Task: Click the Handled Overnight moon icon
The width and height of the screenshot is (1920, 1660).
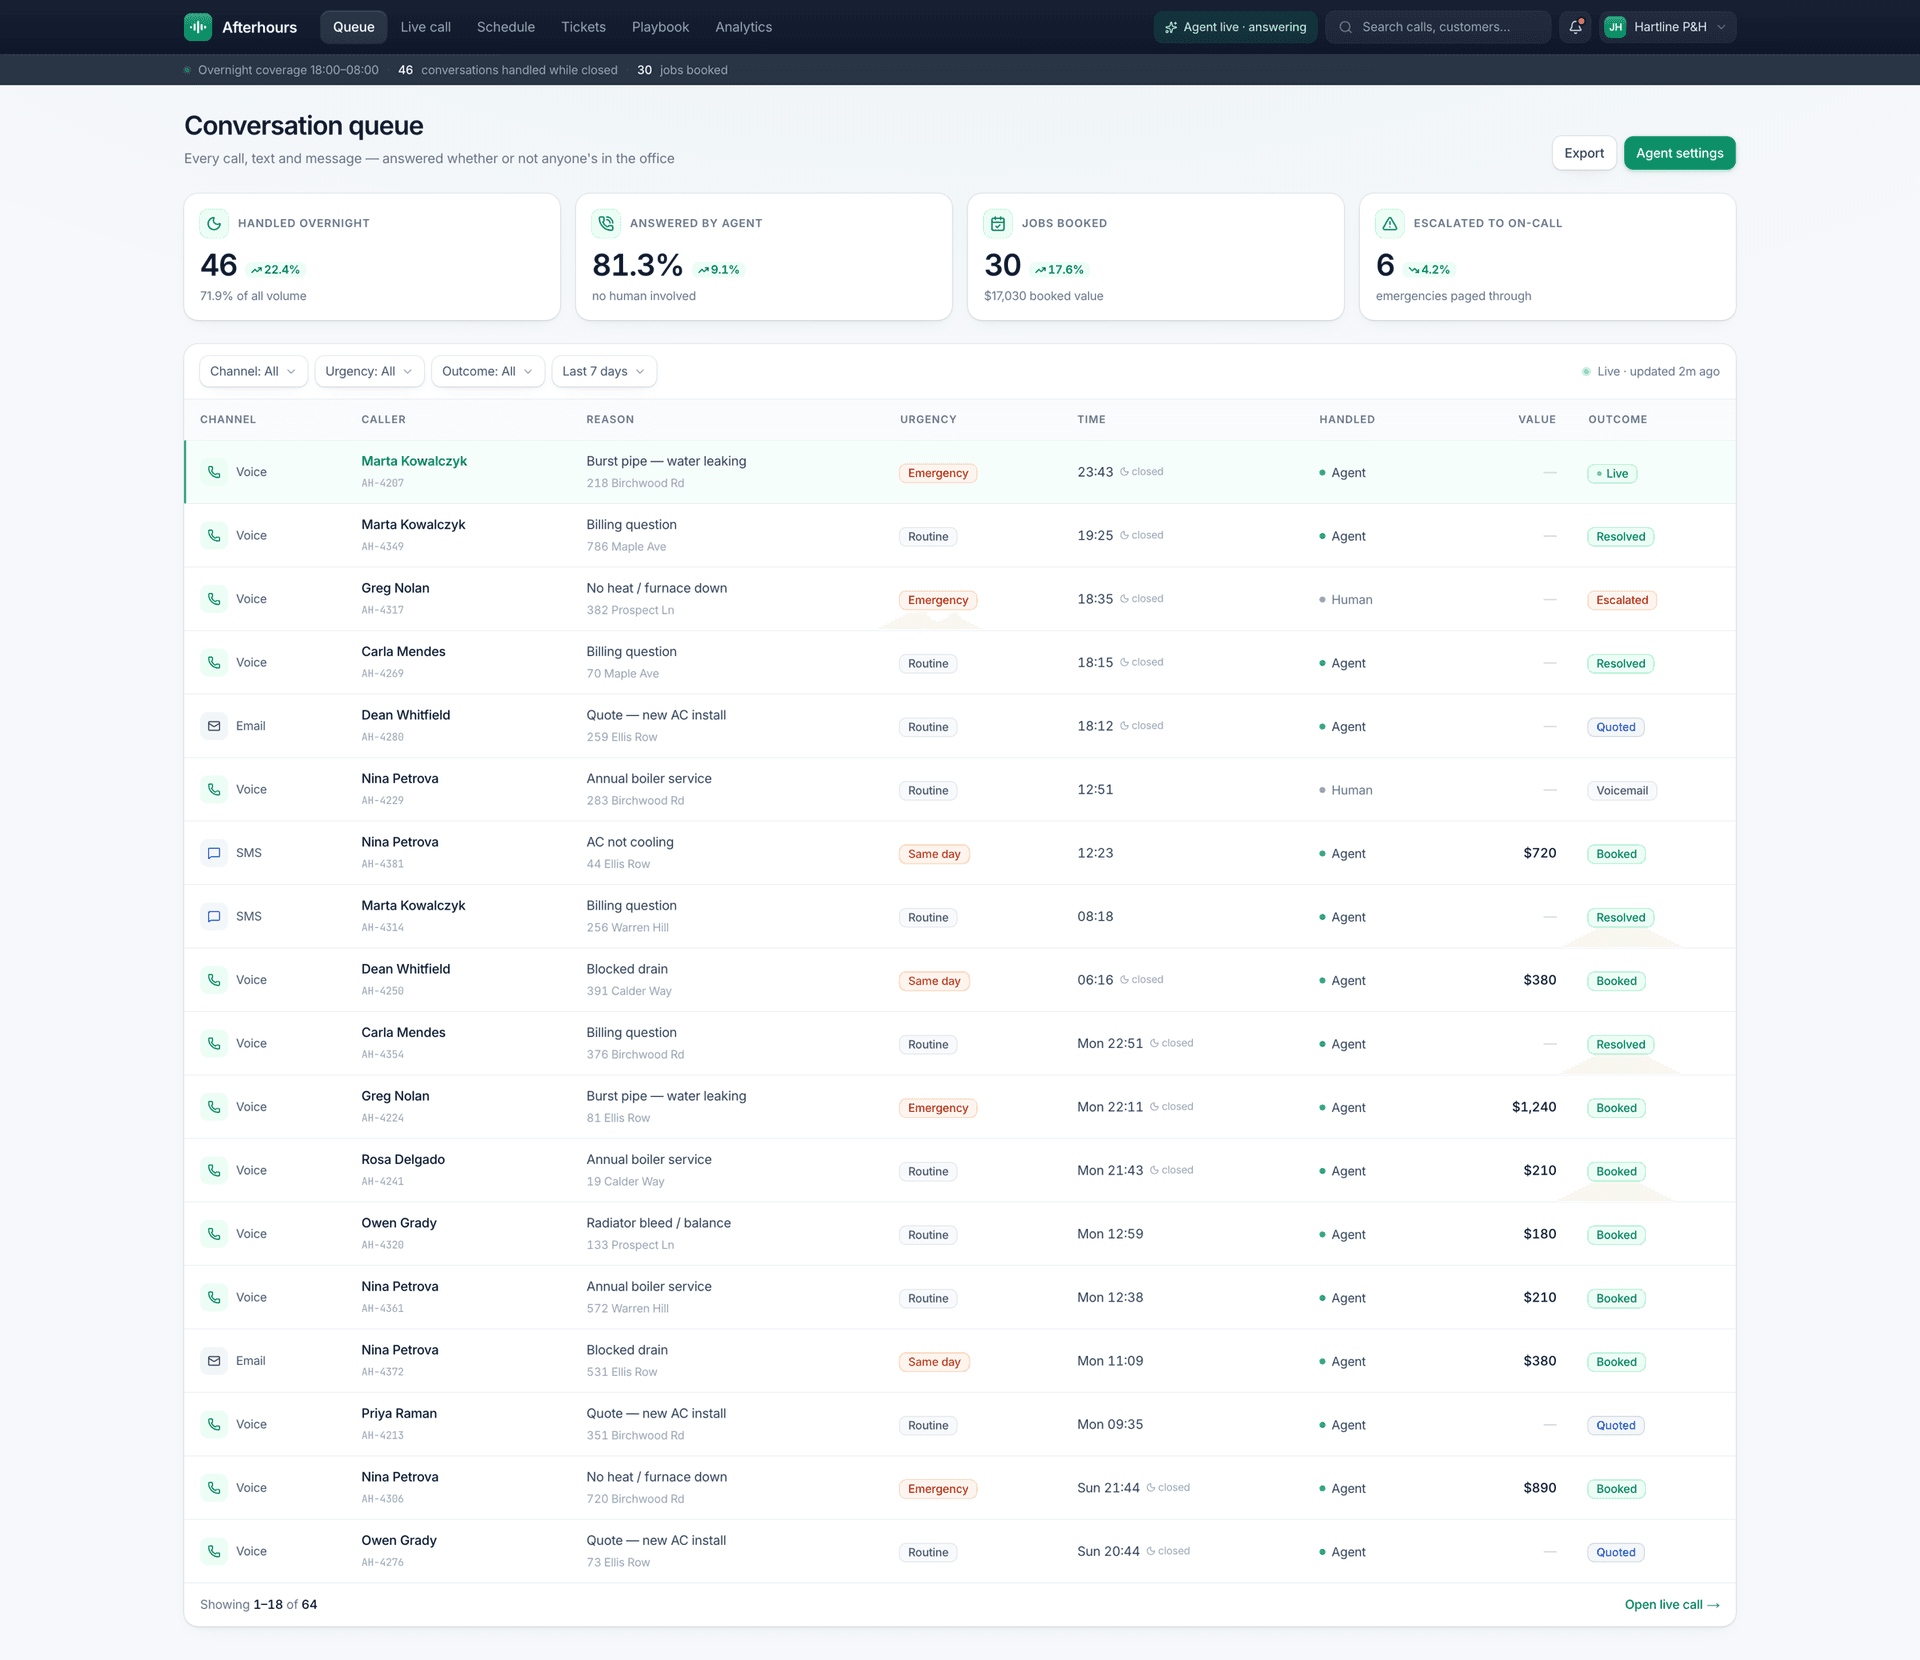Action: (x=214, y=223)
